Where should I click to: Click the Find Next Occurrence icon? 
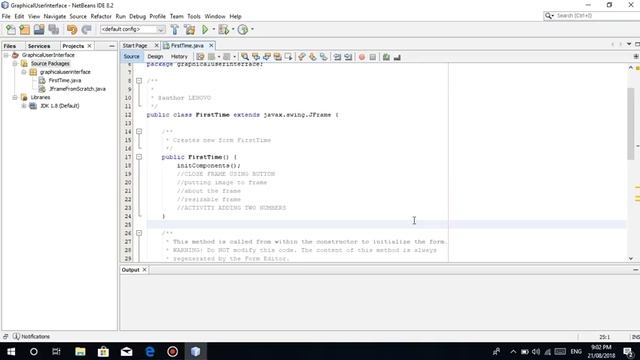click(x=267, y=57)
